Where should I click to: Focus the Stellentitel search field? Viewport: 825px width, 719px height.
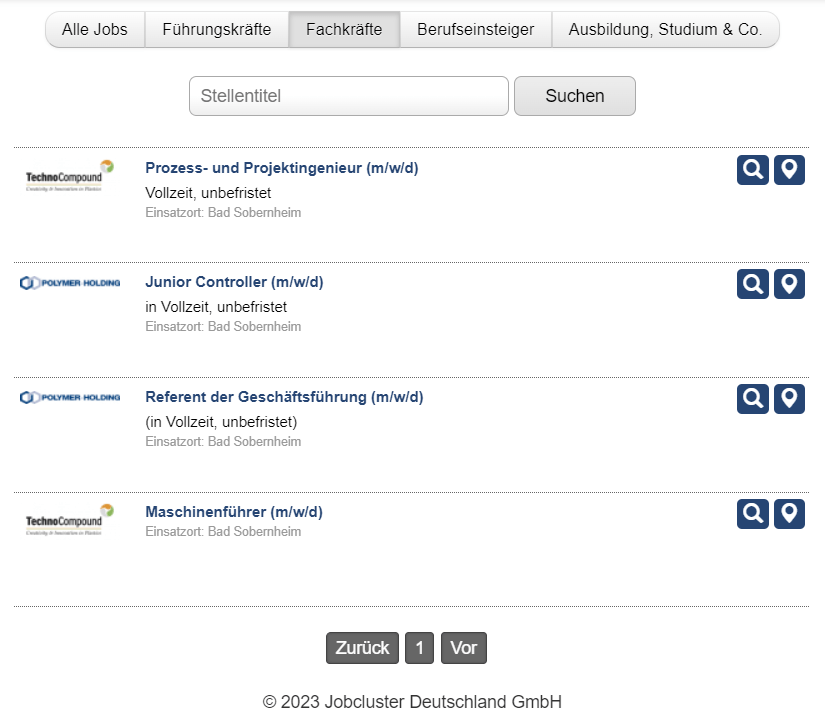349,96
